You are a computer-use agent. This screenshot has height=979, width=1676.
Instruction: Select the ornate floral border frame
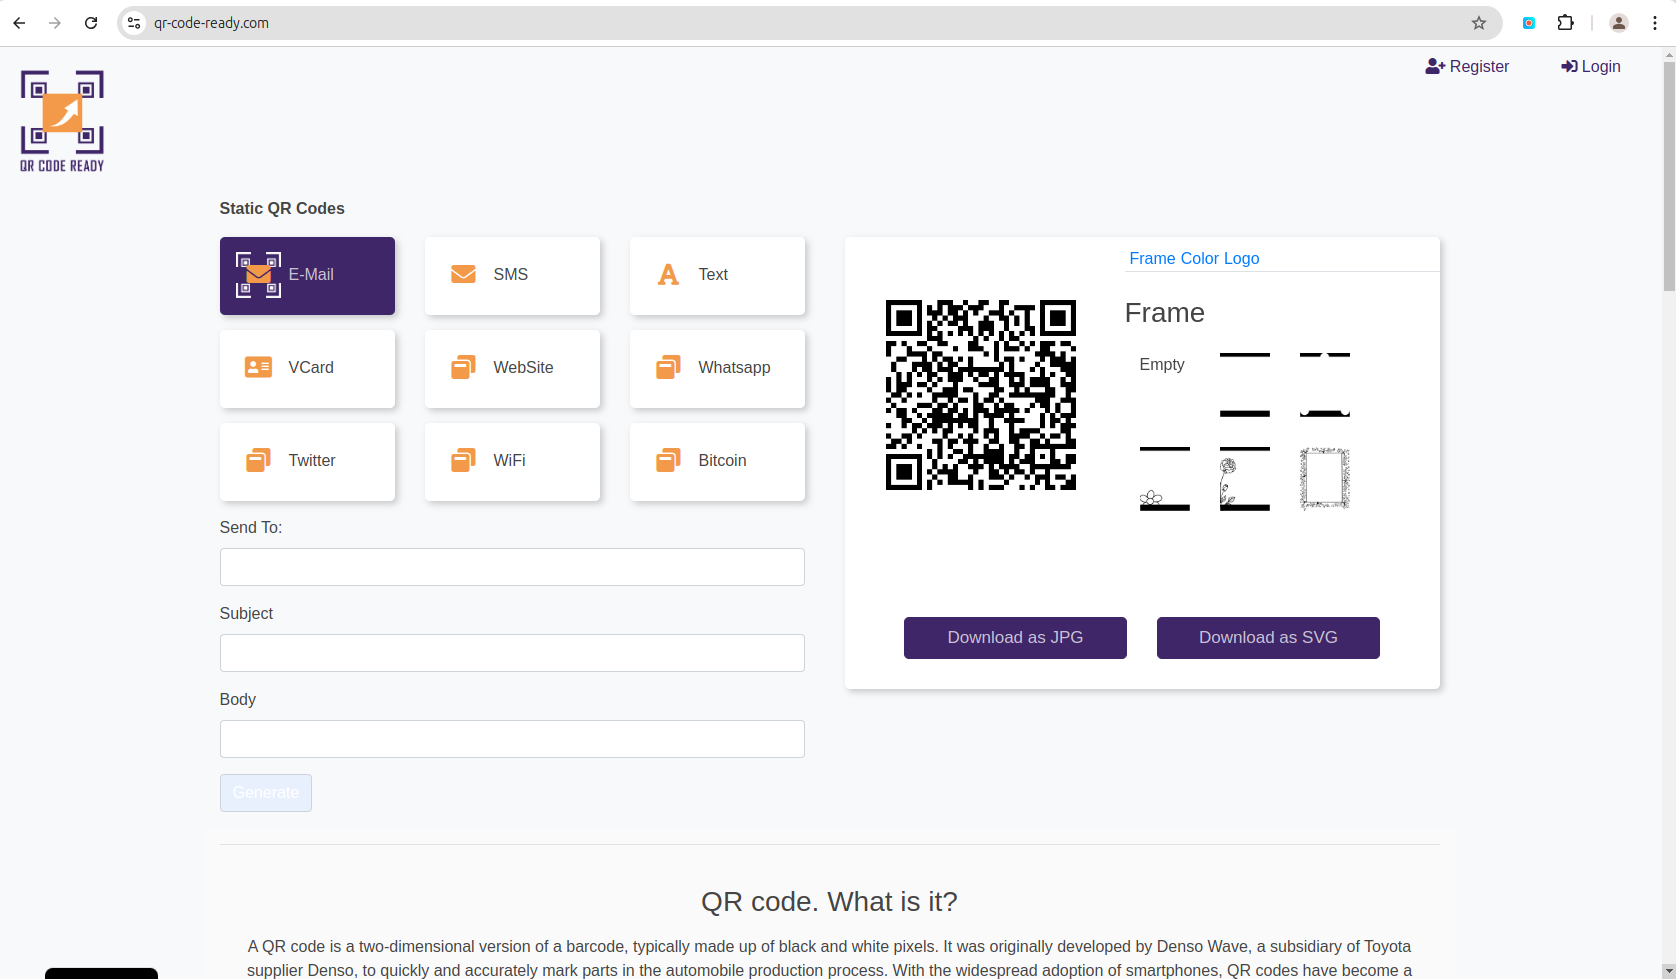(x=1325, y=479)
